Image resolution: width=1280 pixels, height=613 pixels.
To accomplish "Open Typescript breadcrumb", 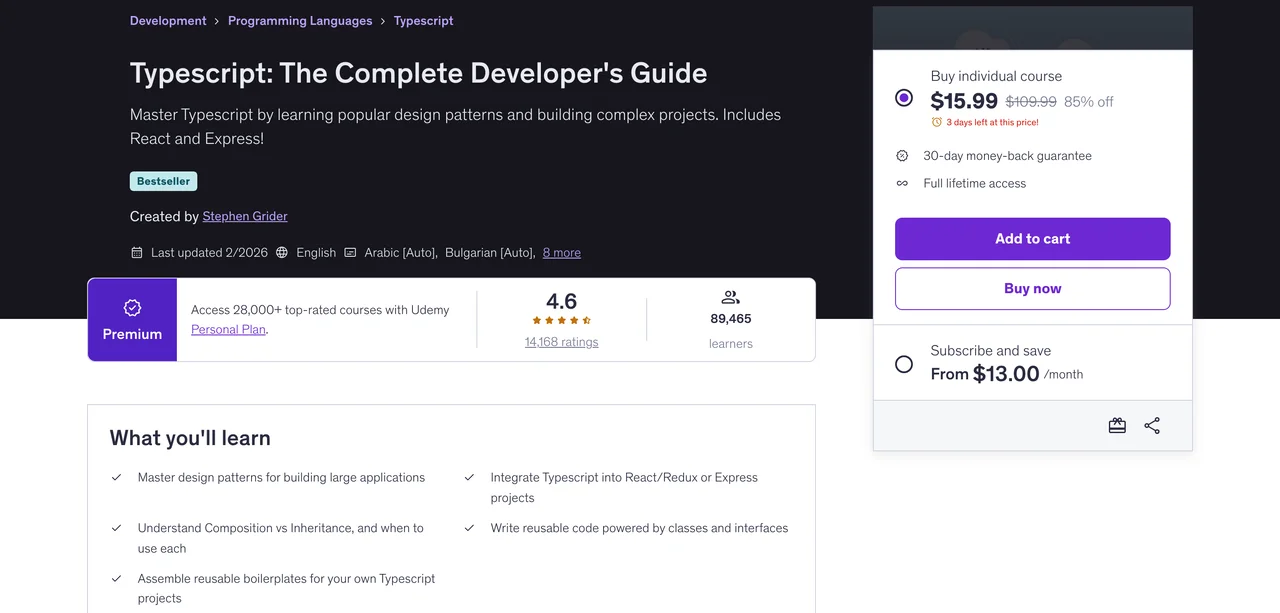I will (x=424, y=21).
